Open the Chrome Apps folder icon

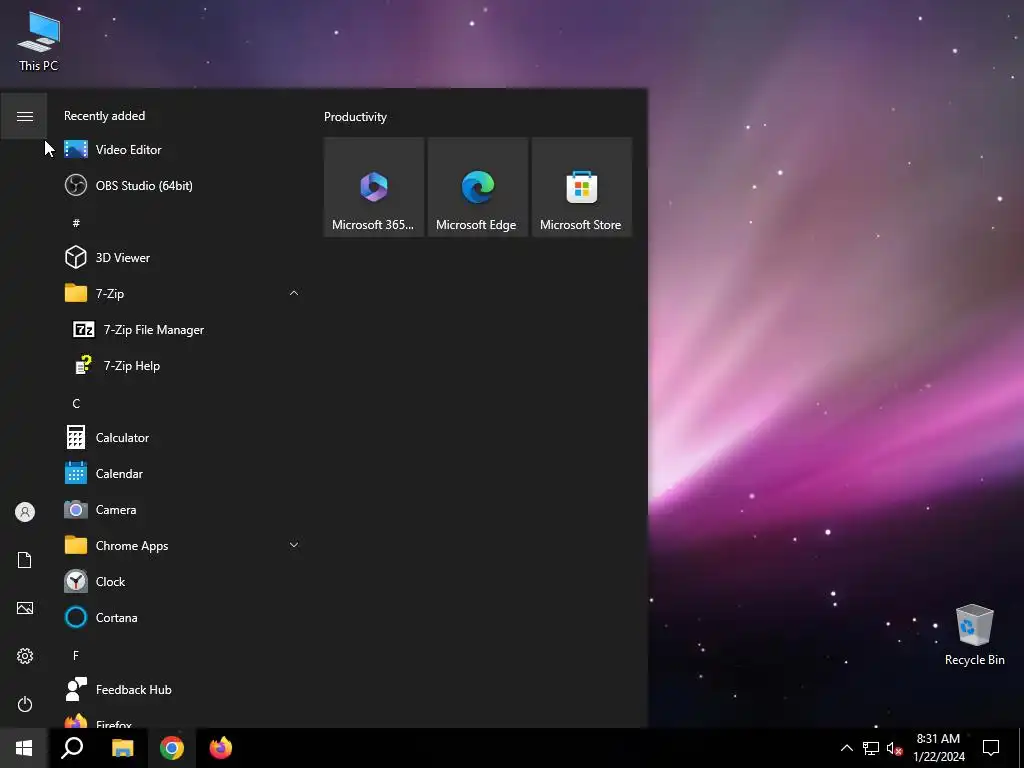[x=76, y=545]
